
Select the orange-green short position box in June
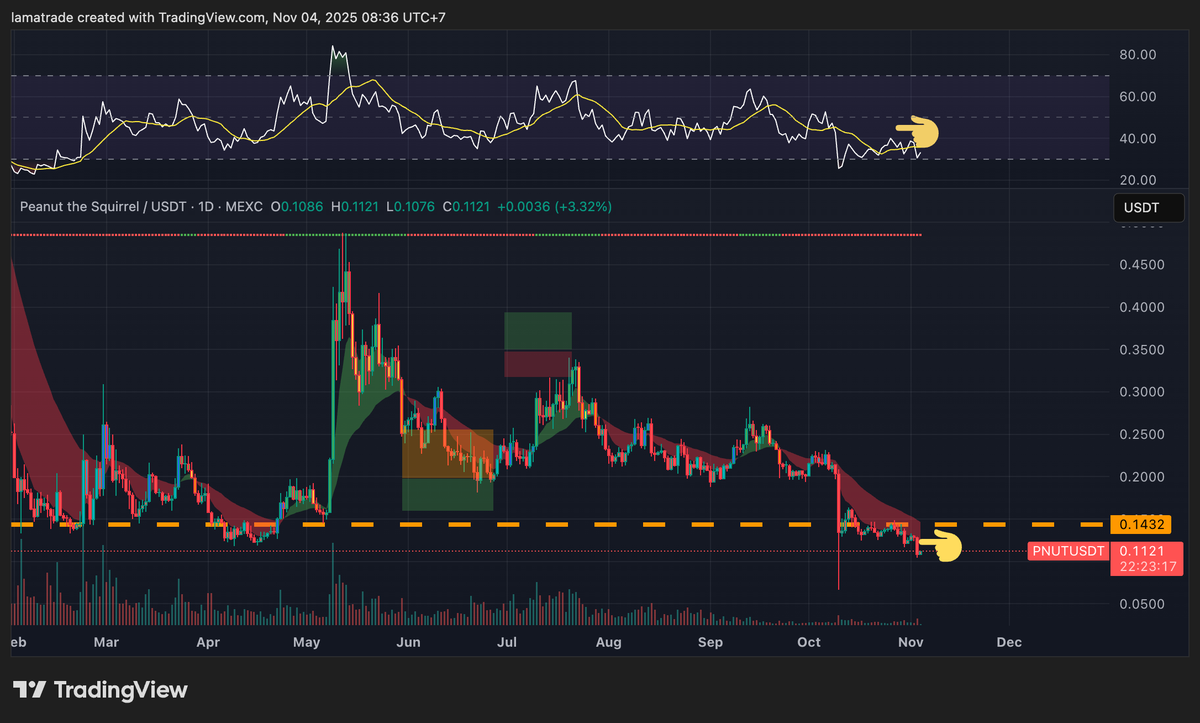pos(447,470)
